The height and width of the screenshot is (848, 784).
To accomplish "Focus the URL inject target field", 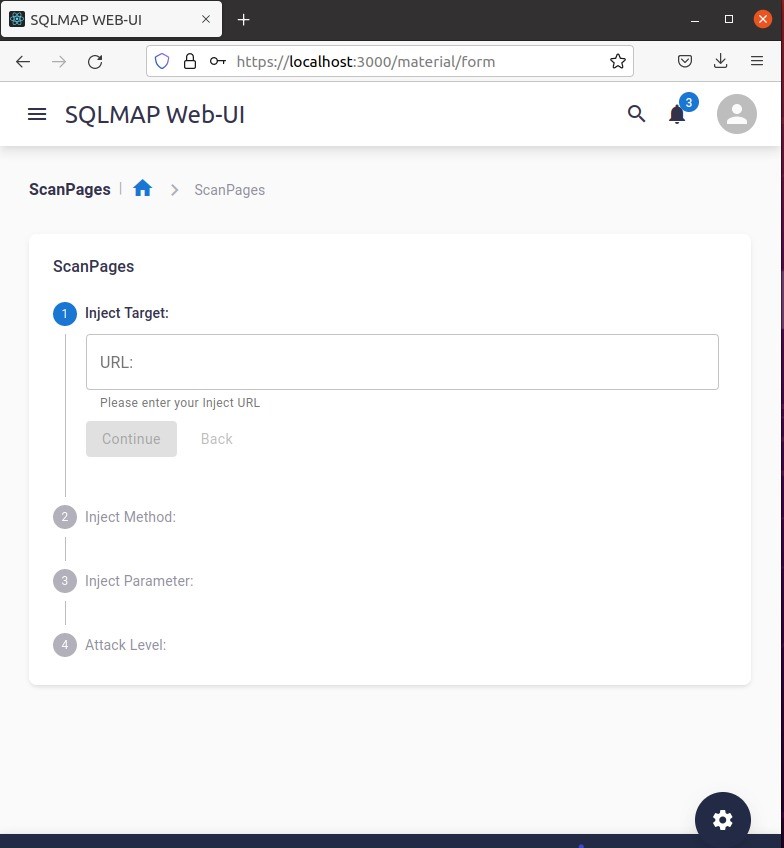I will pyautogui.click(x=402, y=362).
